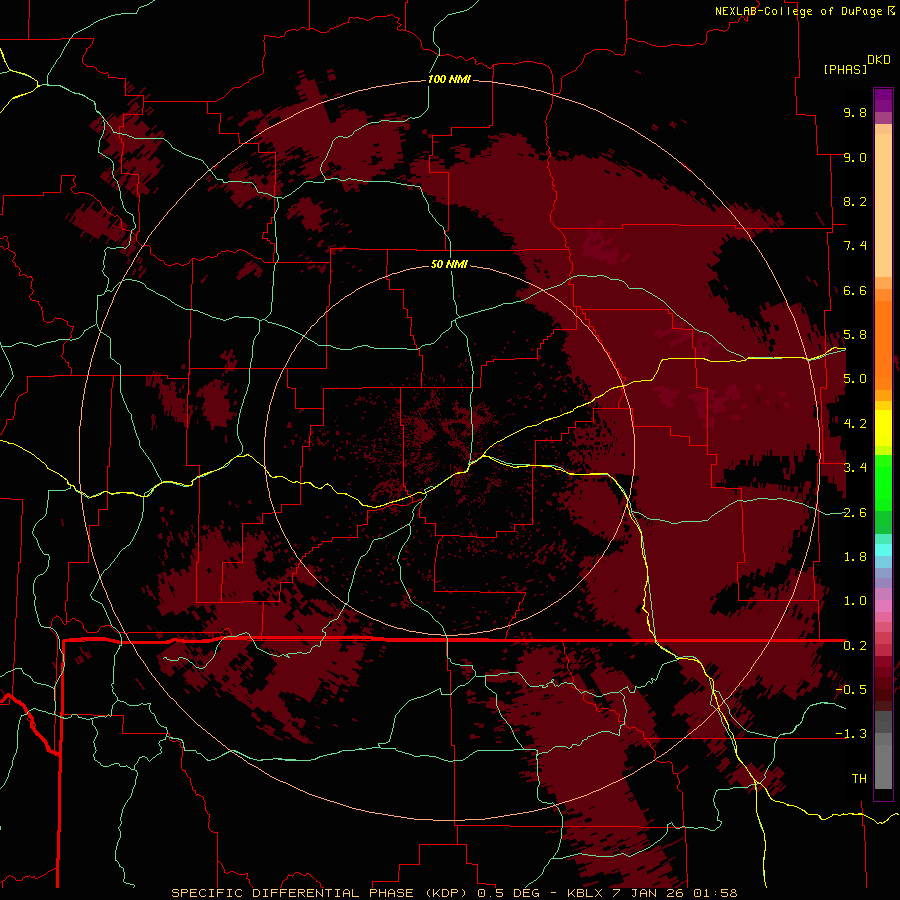Click the purple top segment of color scale
Viewport: 900px width, 900px height.
pos(883,100)
